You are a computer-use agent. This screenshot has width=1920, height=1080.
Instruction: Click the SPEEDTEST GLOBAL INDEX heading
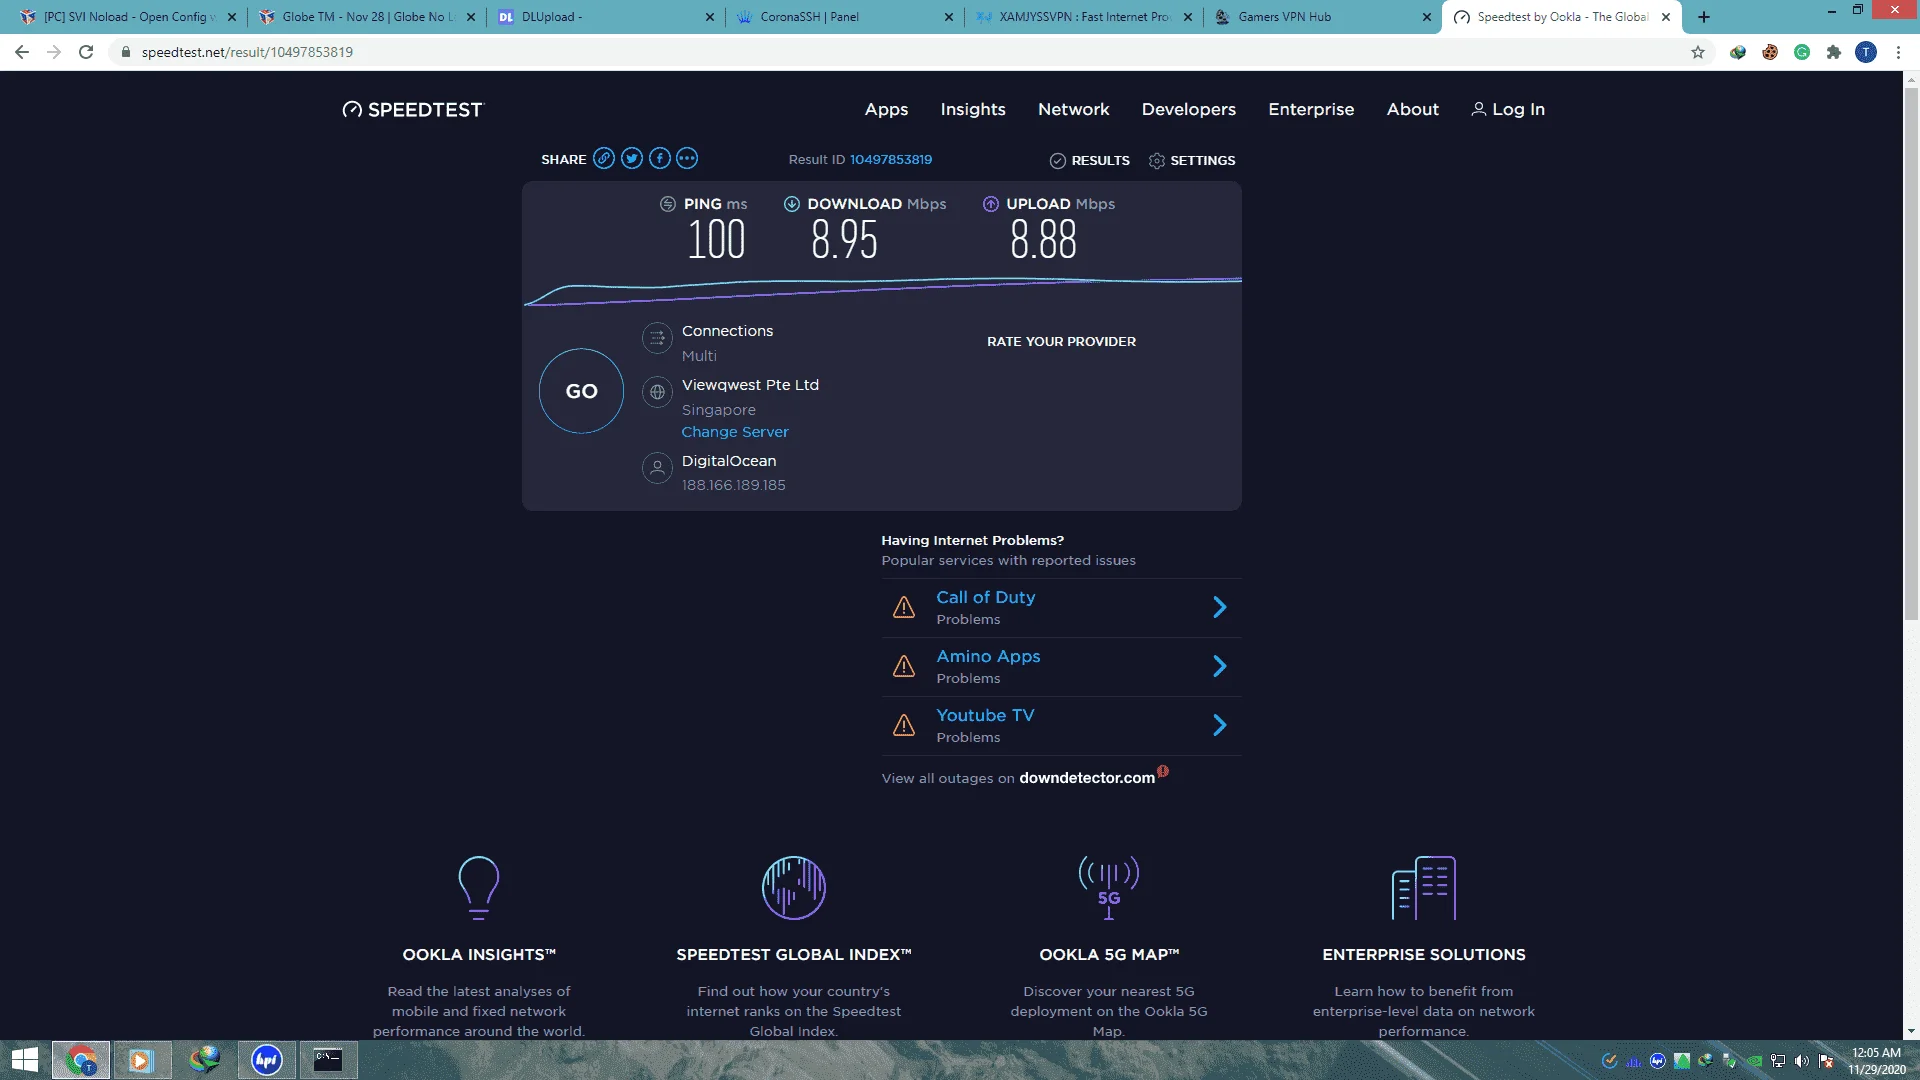click(794, 955)
